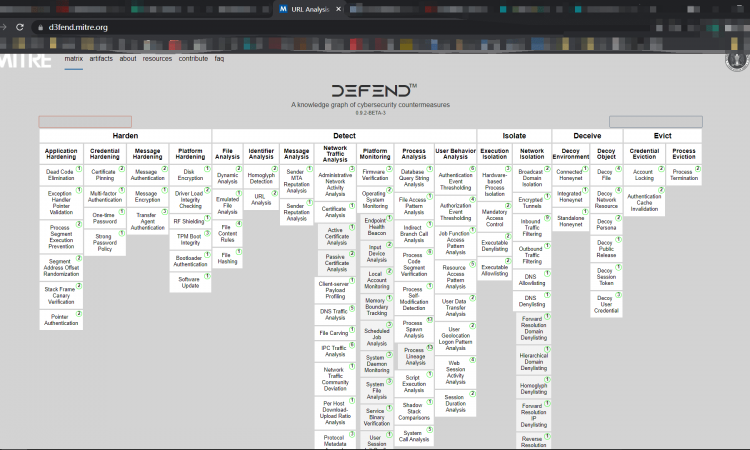The width and height of the screenshot is (750, 450).
Task: Open RF Shielding technique
Action: [190, 221]
